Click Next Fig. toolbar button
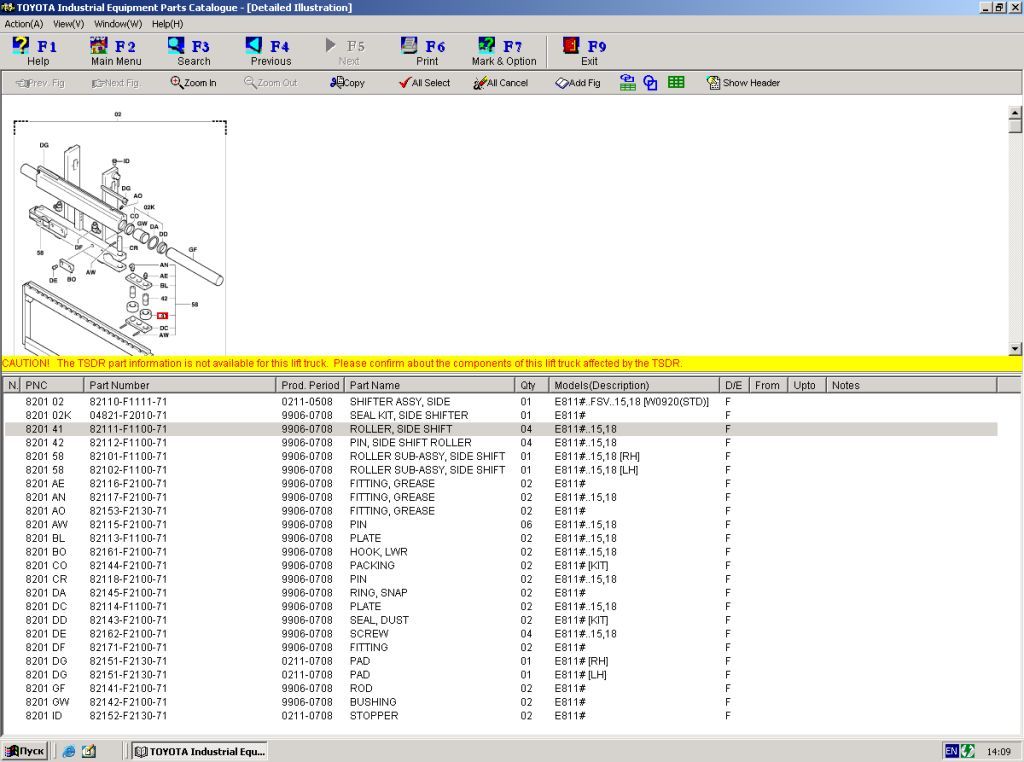Screen dimensions: 1024x762 [116, 83]
